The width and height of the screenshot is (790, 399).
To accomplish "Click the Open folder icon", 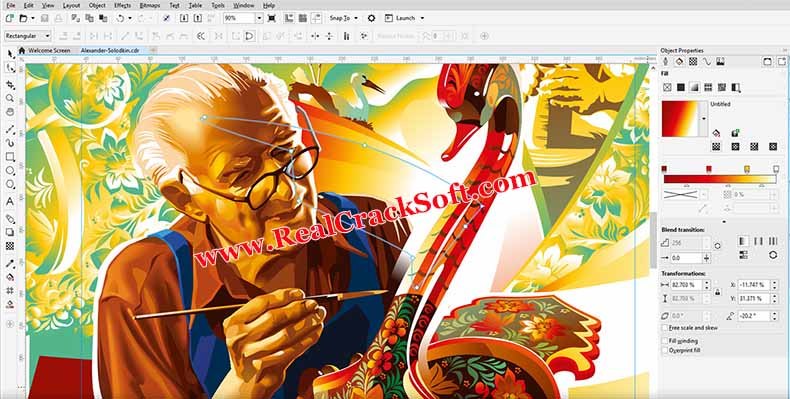I will pos(23,18).
